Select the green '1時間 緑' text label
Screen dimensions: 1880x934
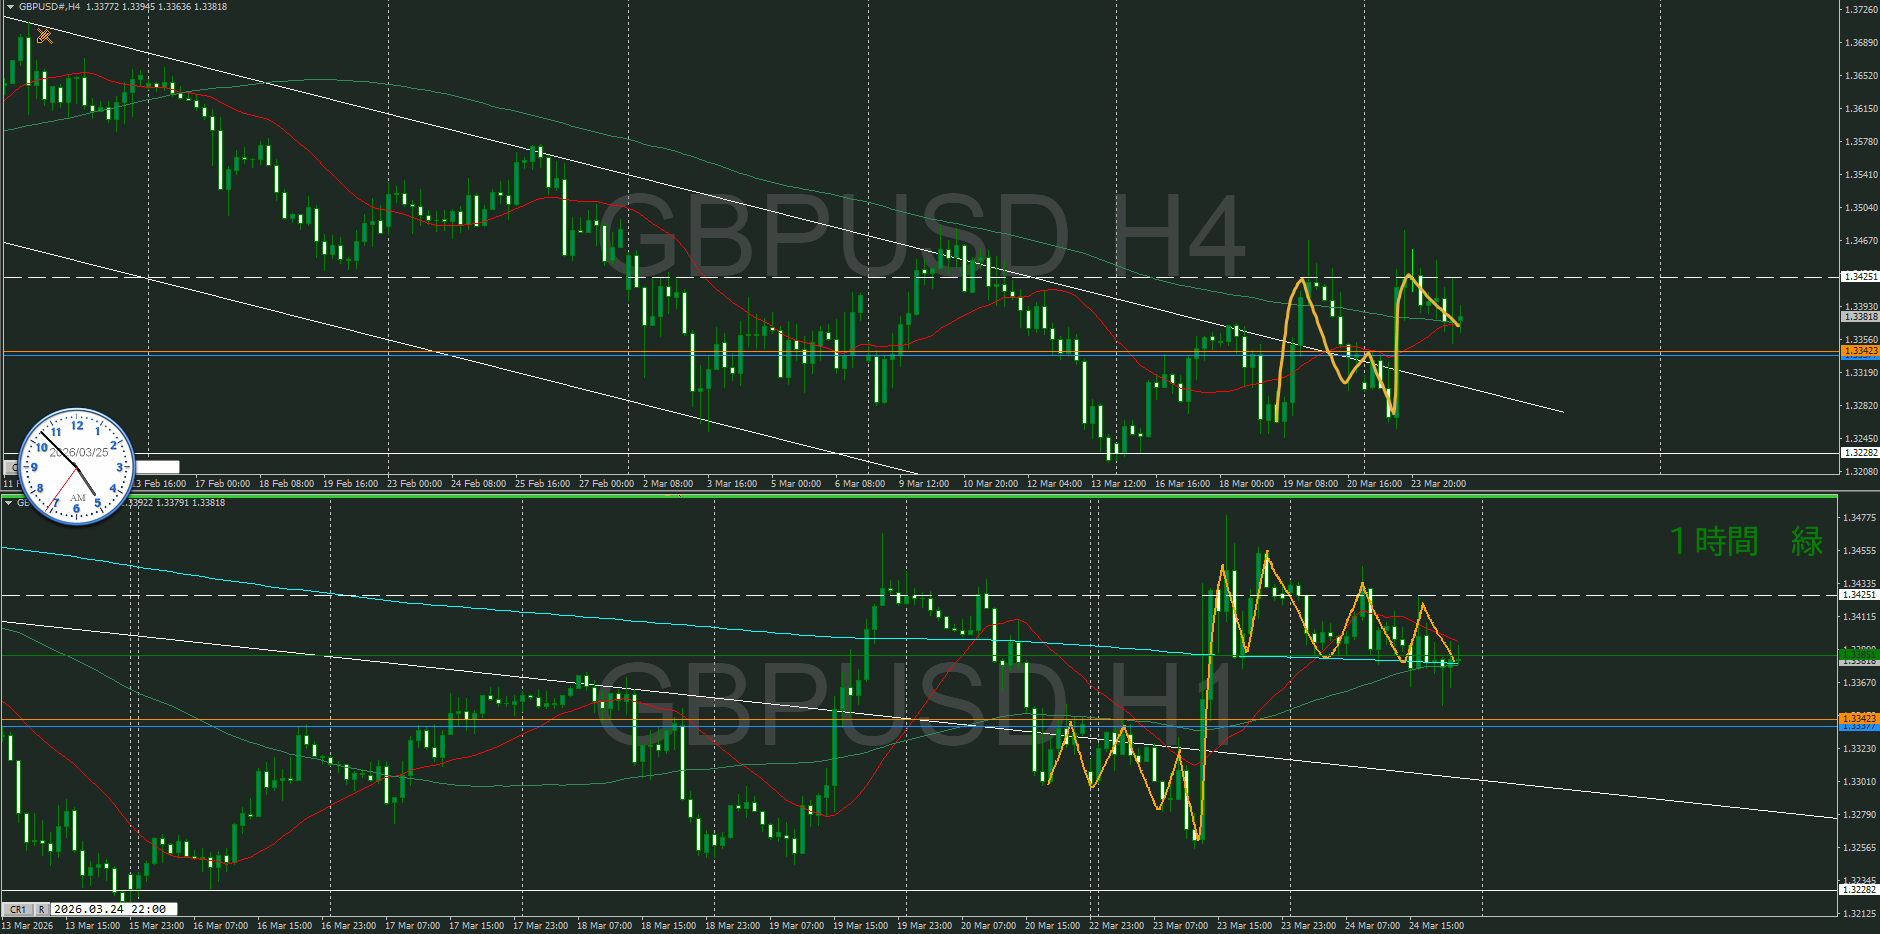point(1745,542)
